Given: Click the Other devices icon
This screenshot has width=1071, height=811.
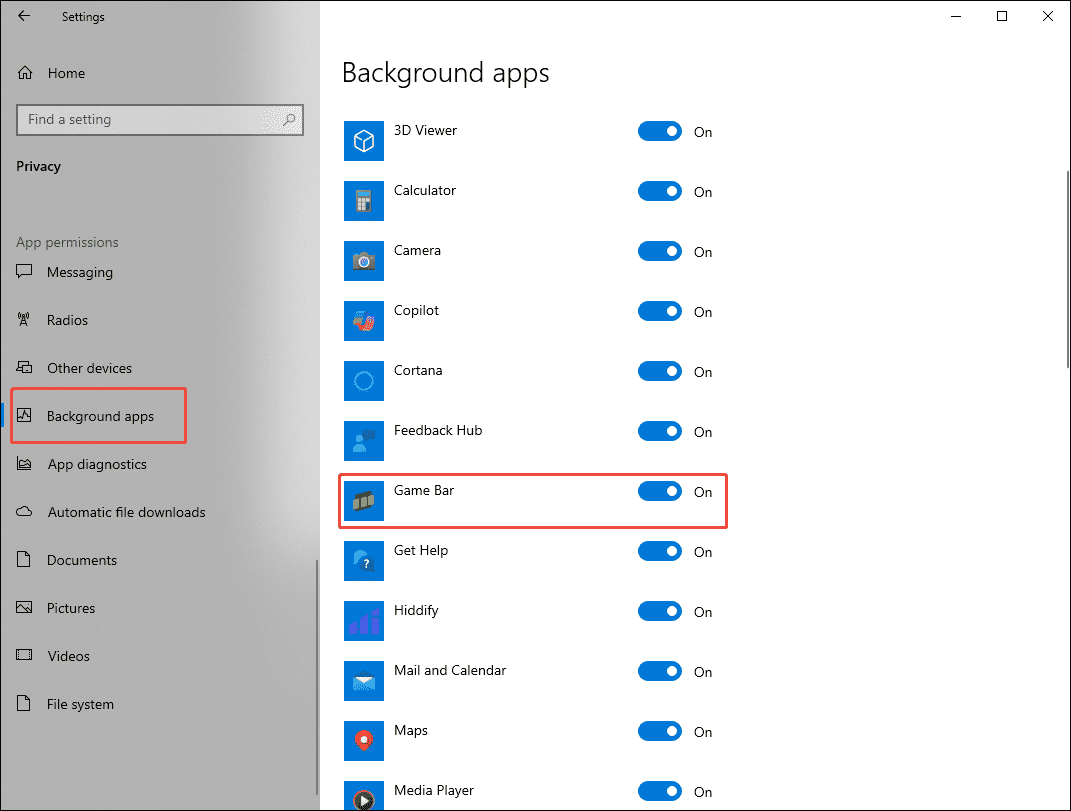Looking at the screenshot, I should click(x=24, y=368).
